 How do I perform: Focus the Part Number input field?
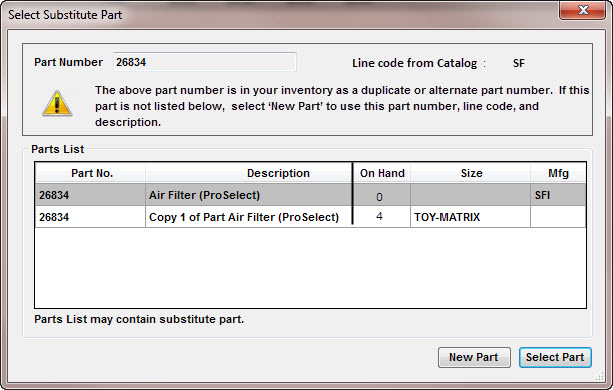[204, 62]
